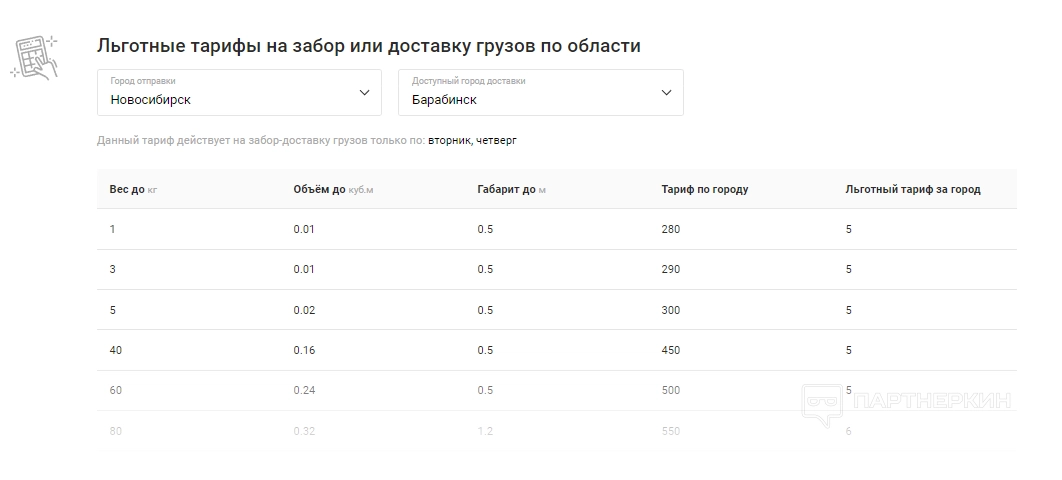Screen dimensions: 1062x480
Task: Click the heading Льготные тарифы на забор
Action: pos(368,46)
